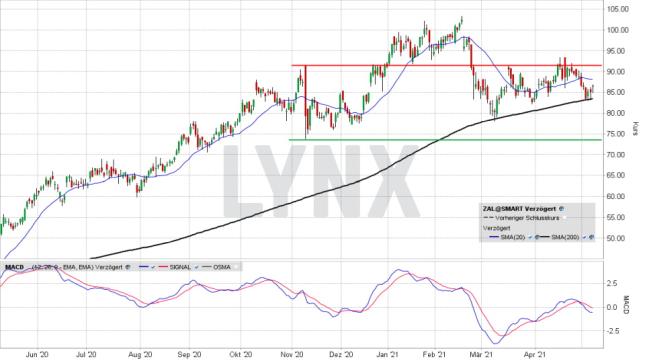Select the Jan '21 date label
645x363 pixels.
tap(388, 354)
